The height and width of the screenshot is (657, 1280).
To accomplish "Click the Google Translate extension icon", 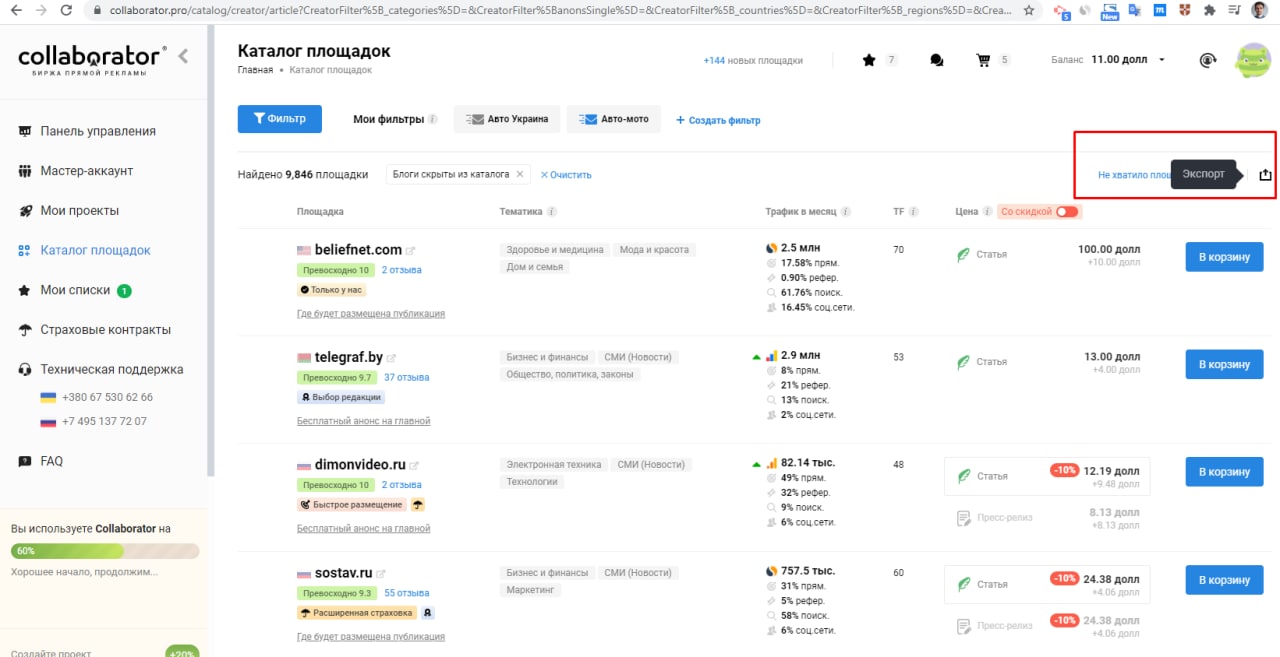I will point(1134,10).
